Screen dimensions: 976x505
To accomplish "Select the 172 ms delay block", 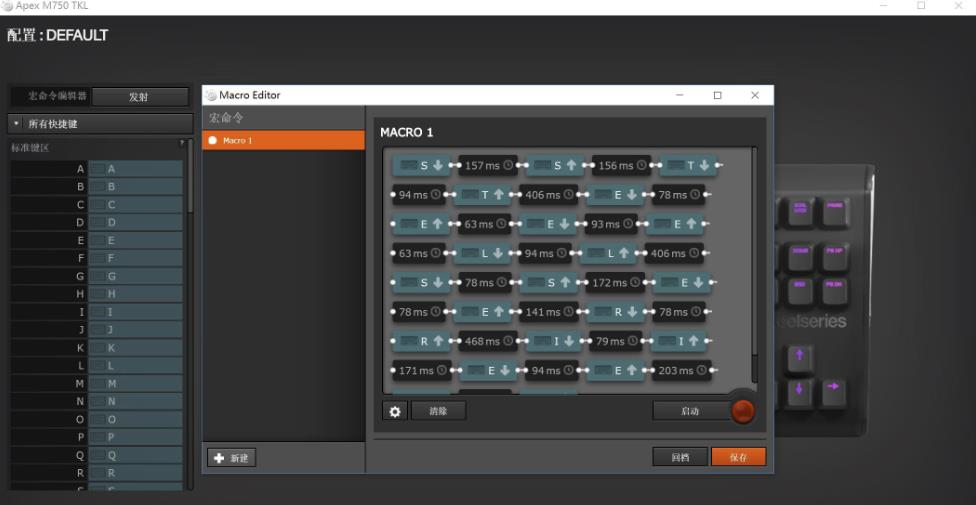I will pos(615,283).
